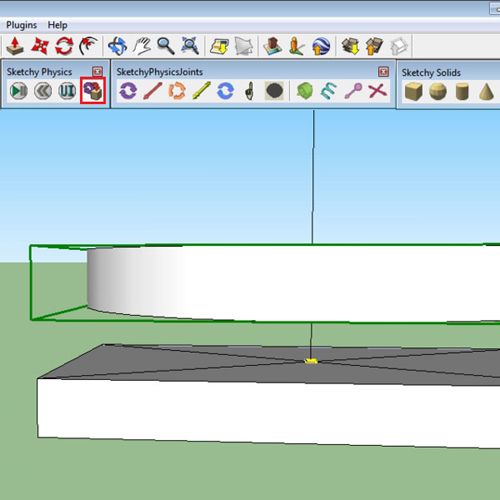Close the SketchyPhysicsJoints toolbar
The image size is (500, 500).
pos(383,71)
